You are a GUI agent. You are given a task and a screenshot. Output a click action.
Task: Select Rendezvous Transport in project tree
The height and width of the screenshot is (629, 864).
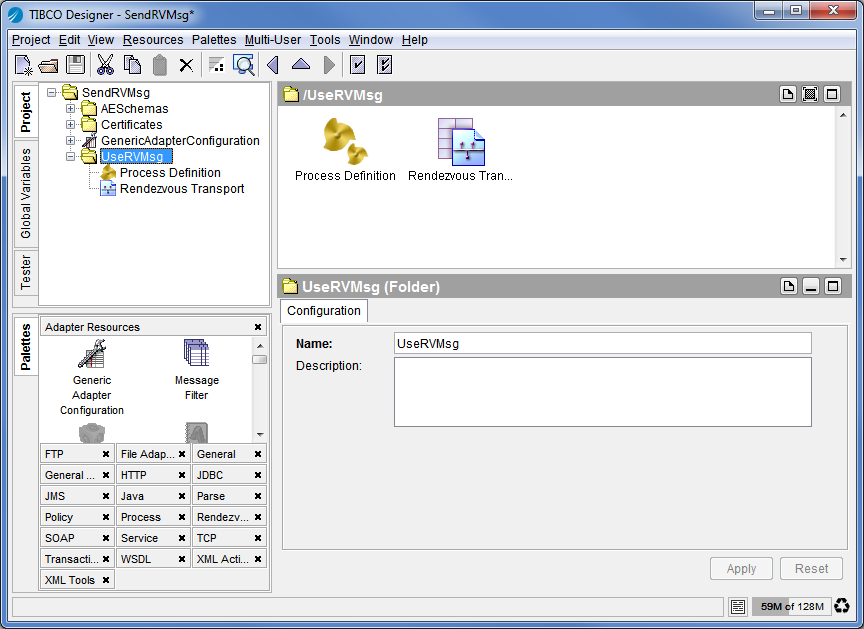pyautogui.click(x=182, y=188)
